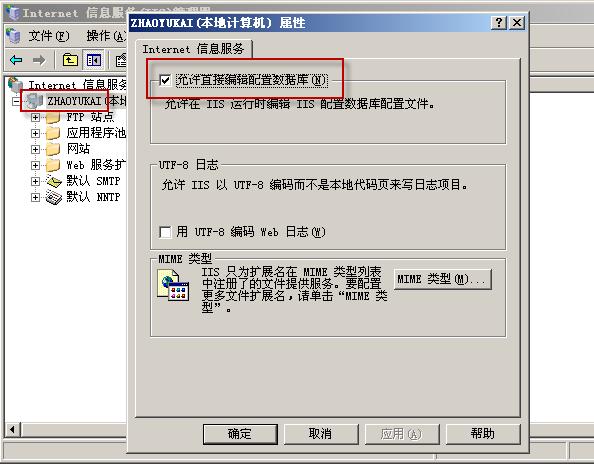The width and height of the screenshot is (594, 464).
Task: Click the forward arrow toolbar icon
Action: pos(39,60)
